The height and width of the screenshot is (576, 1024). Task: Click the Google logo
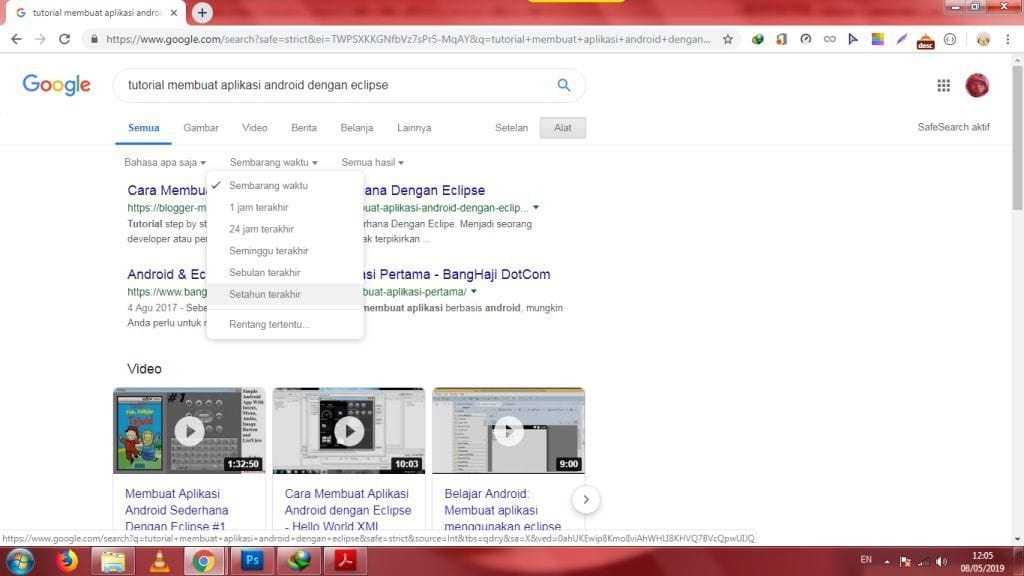(x=56, y=85)
